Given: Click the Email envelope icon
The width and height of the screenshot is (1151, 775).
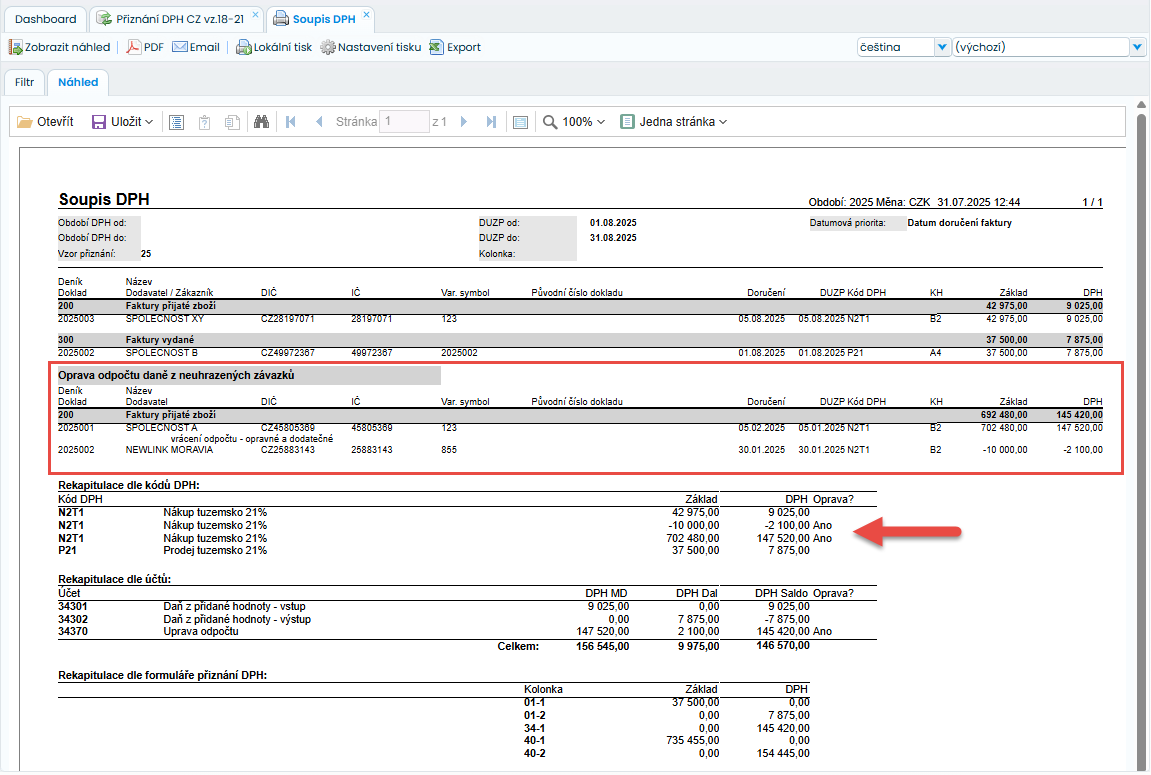Looking at the screenshot, I should [x=180, y=47].
